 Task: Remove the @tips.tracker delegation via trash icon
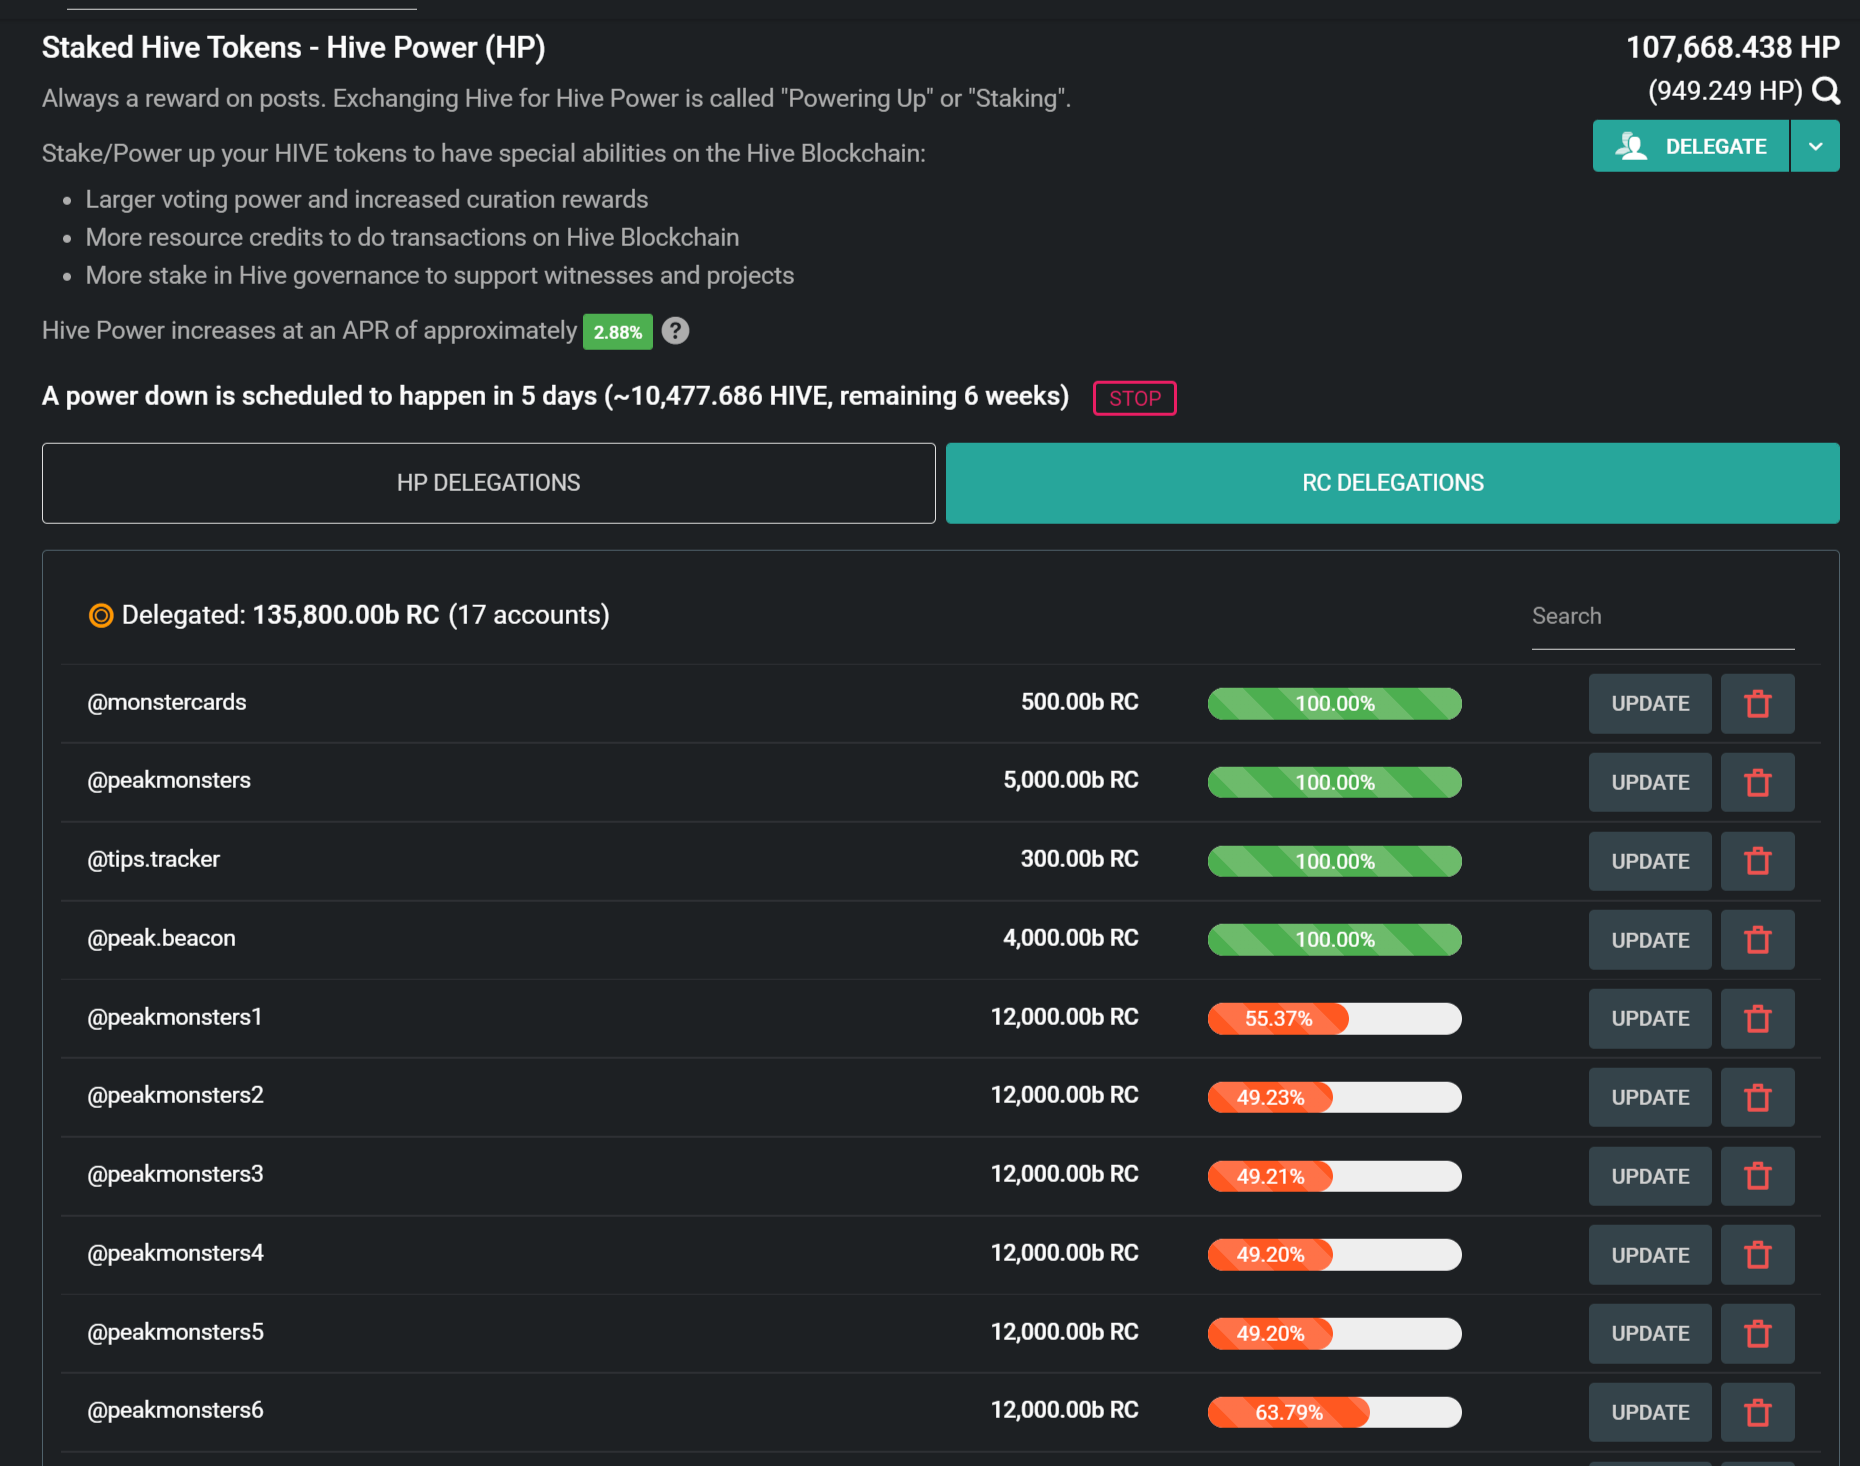tap(1757, 861)
